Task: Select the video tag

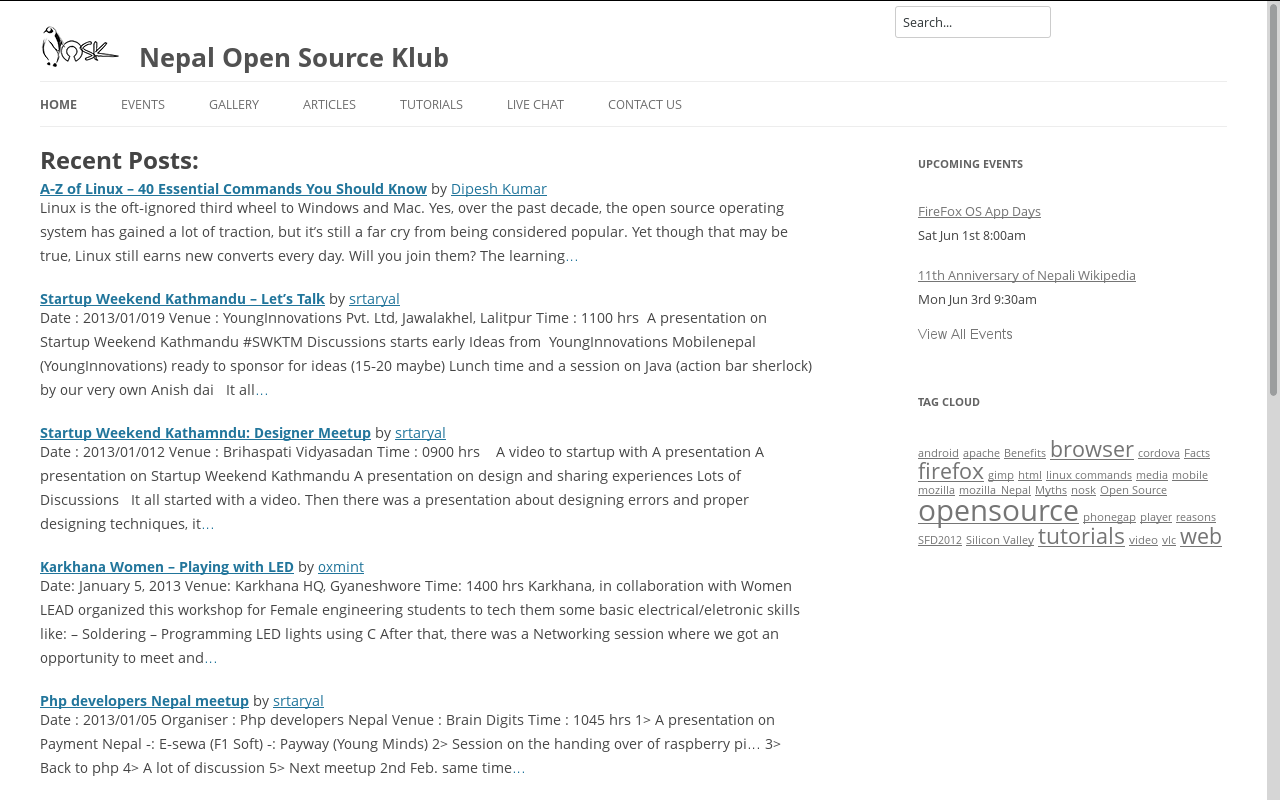Action: pyautogui.click(x=1143, y=540)
